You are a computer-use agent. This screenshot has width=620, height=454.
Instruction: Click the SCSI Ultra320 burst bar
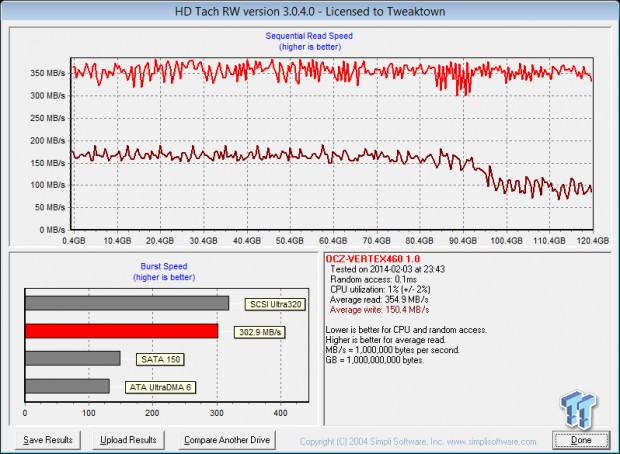coord(127,303)
